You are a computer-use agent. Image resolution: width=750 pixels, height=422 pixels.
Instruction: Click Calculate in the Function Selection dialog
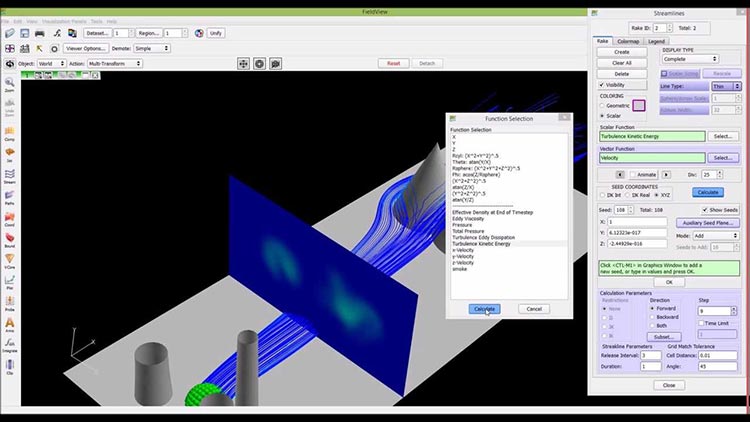pyautogui.click(x=484, y=309)
